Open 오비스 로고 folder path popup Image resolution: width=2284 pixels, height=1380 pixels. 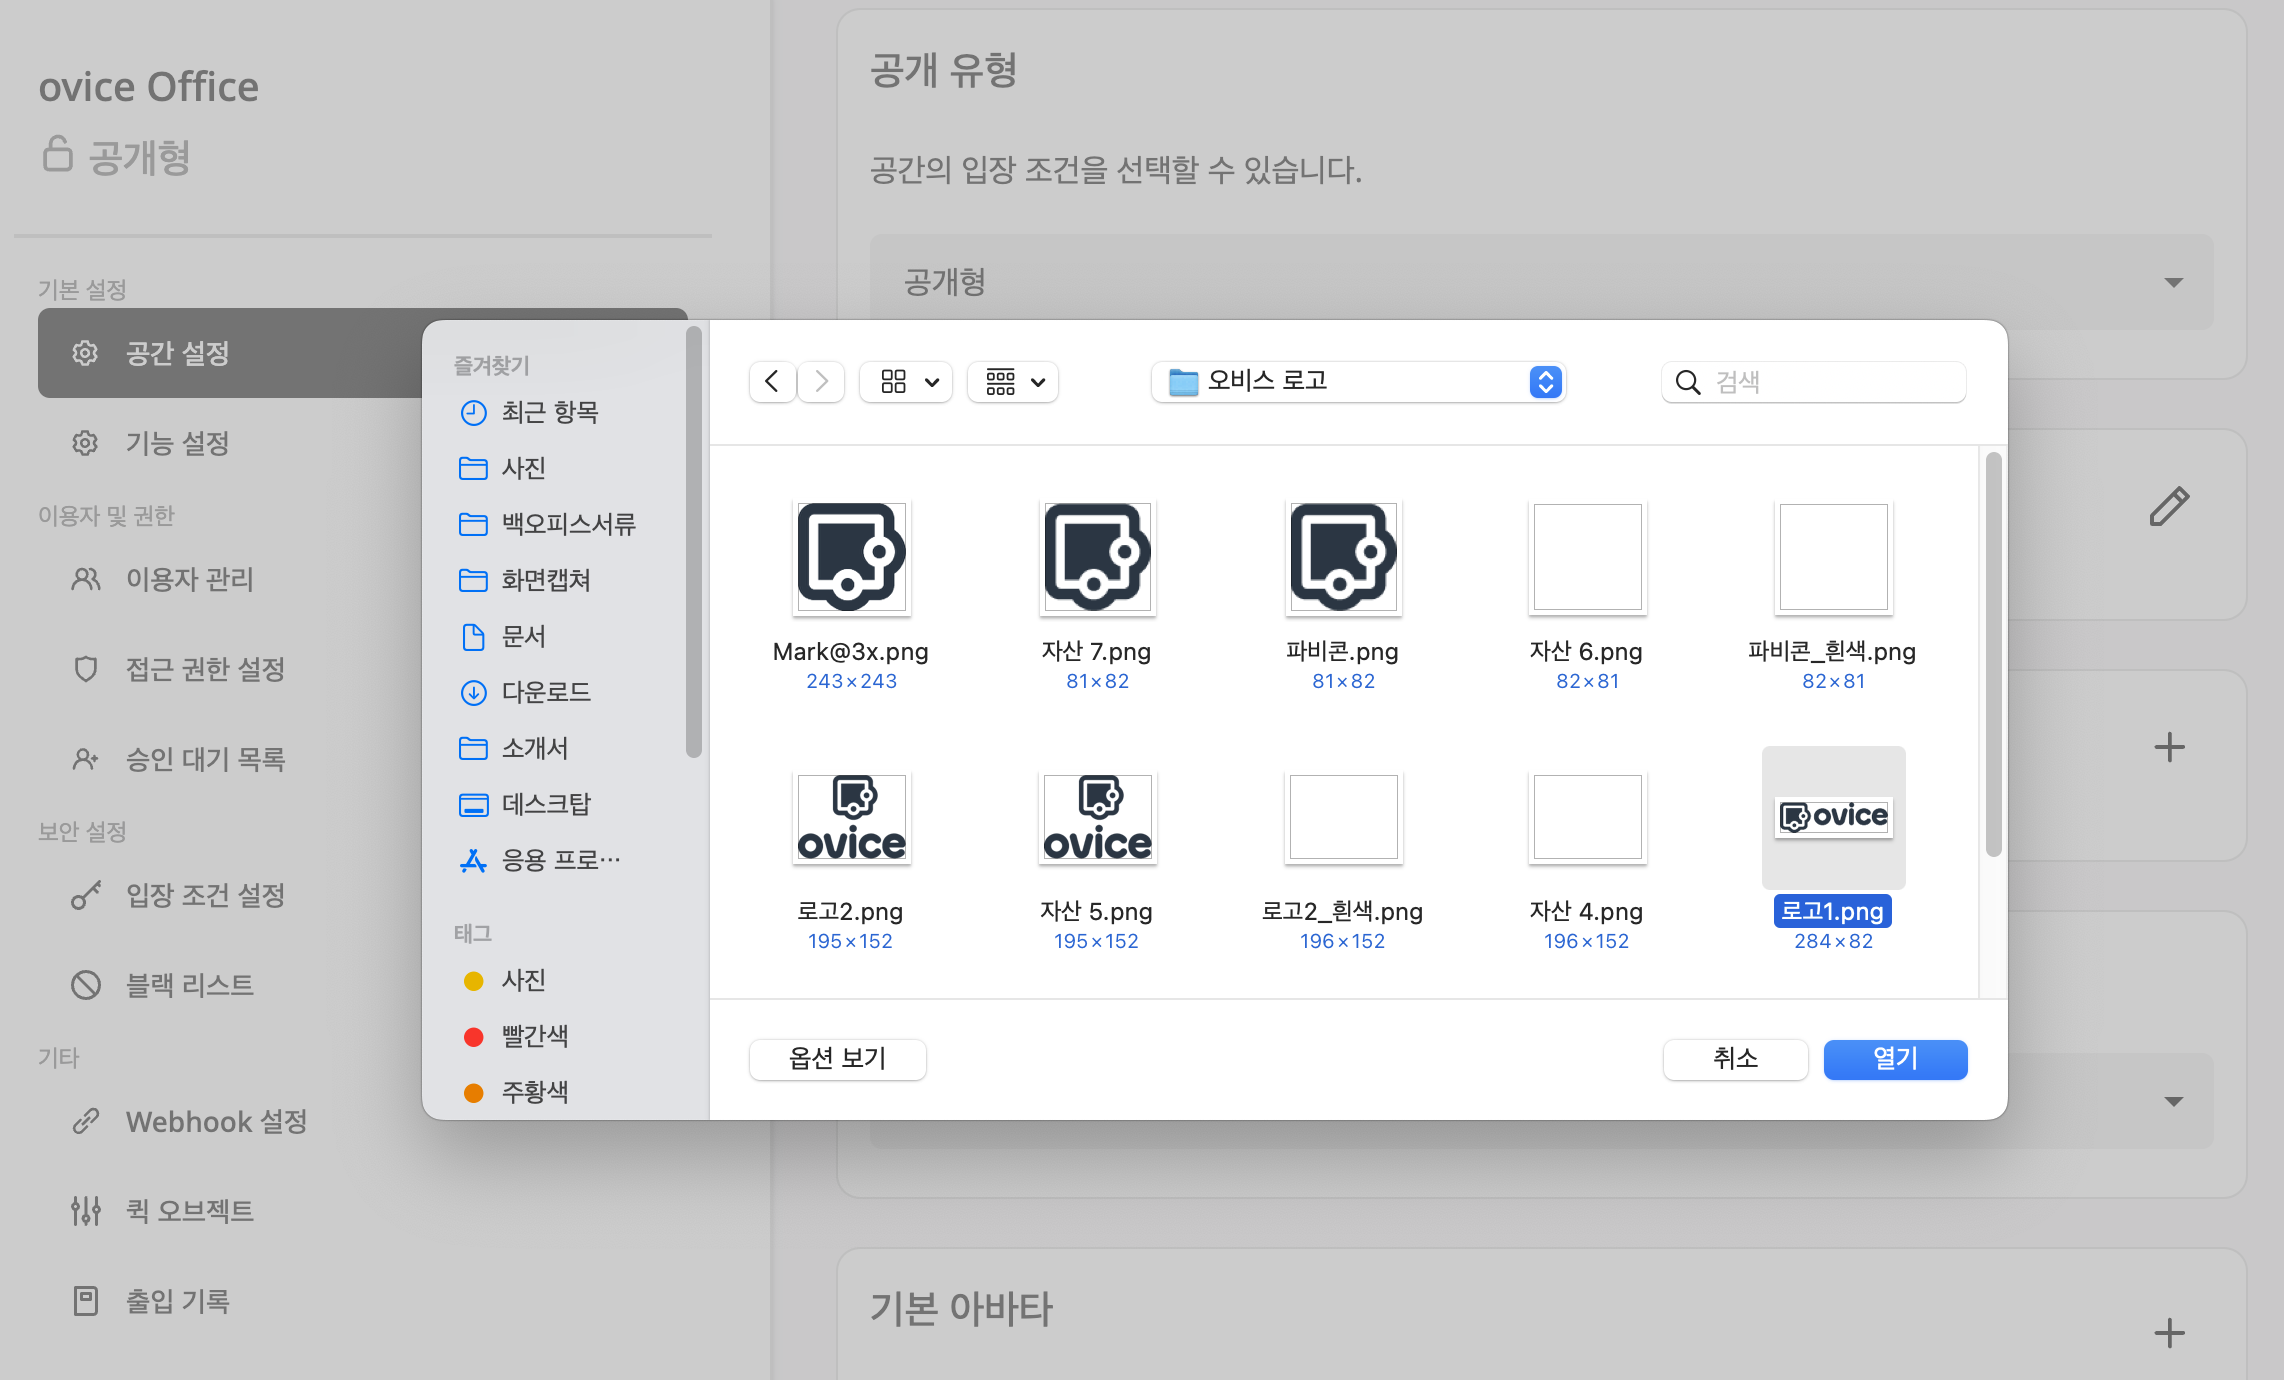tap(1358, 381)
